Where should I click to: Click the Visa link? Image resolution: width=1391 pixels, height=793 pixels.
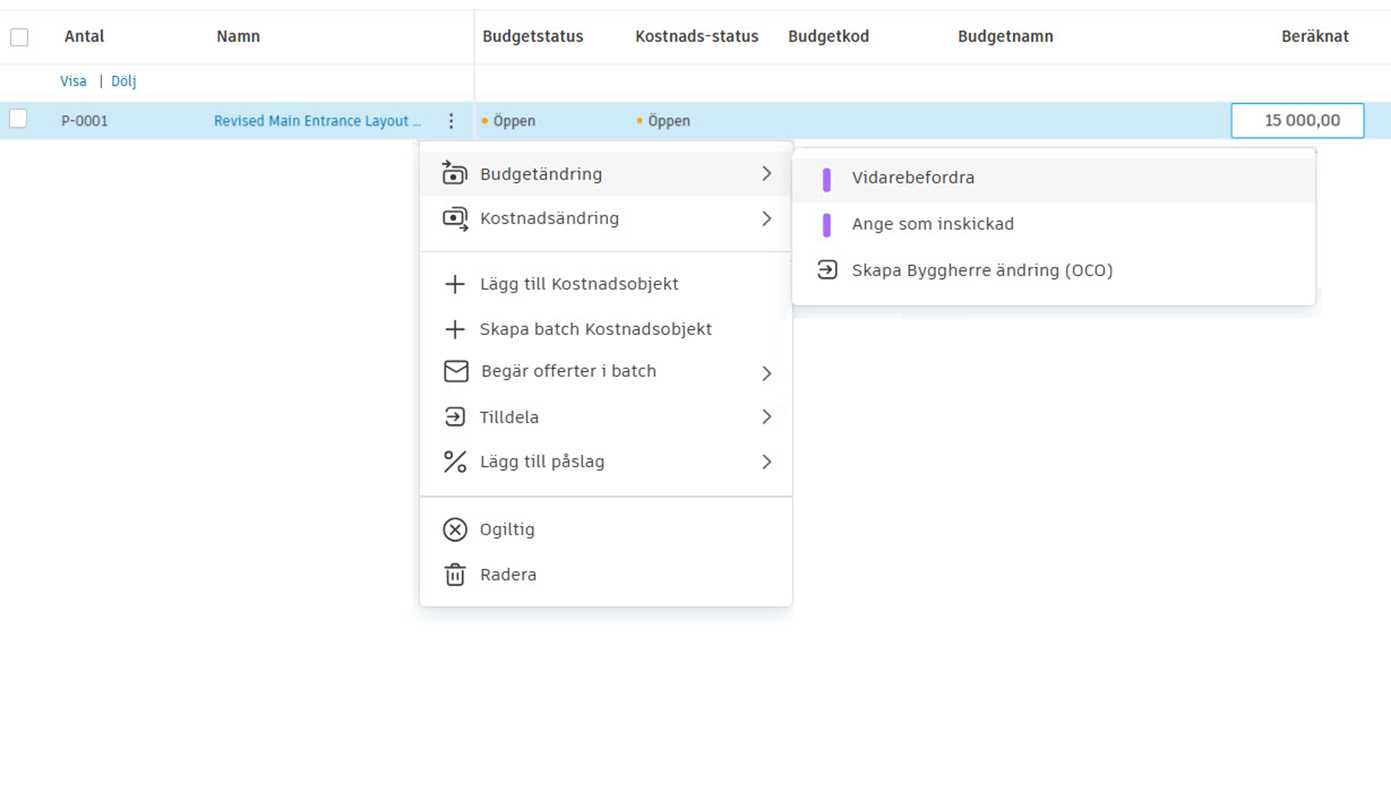(73, 81)
